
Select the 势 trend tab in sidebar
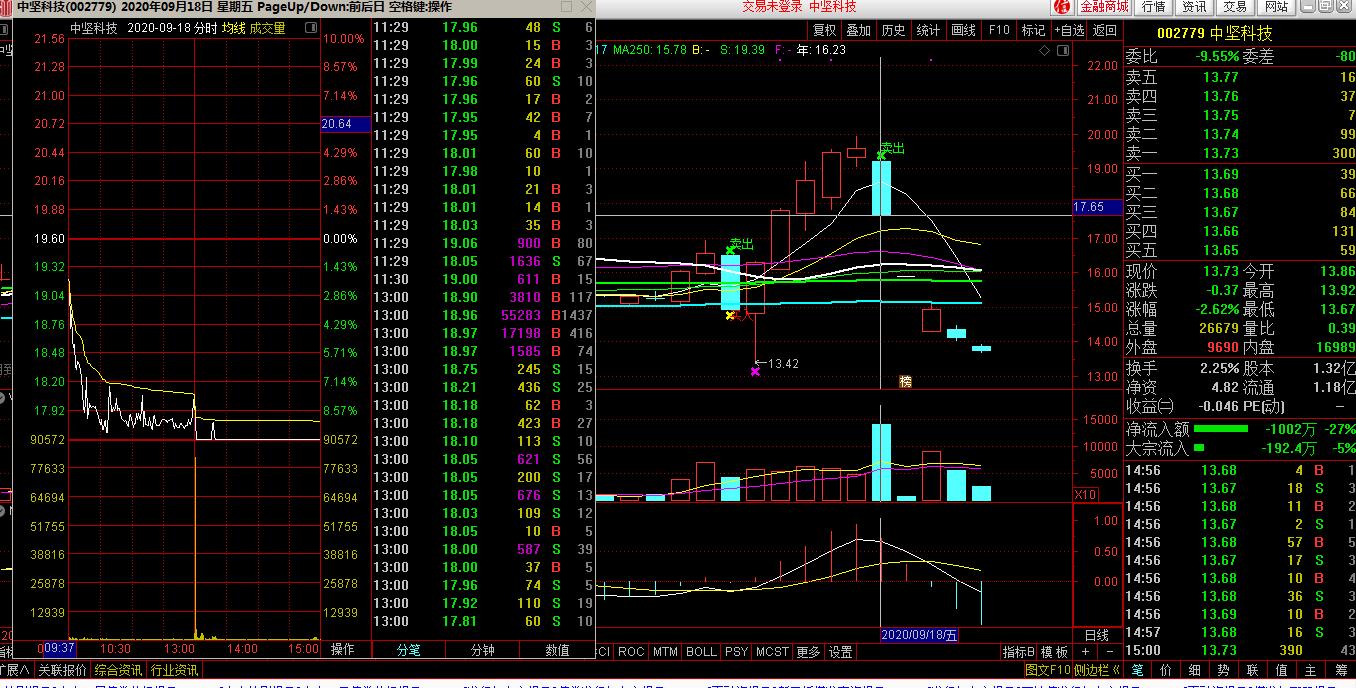(x=1224, y=669)
